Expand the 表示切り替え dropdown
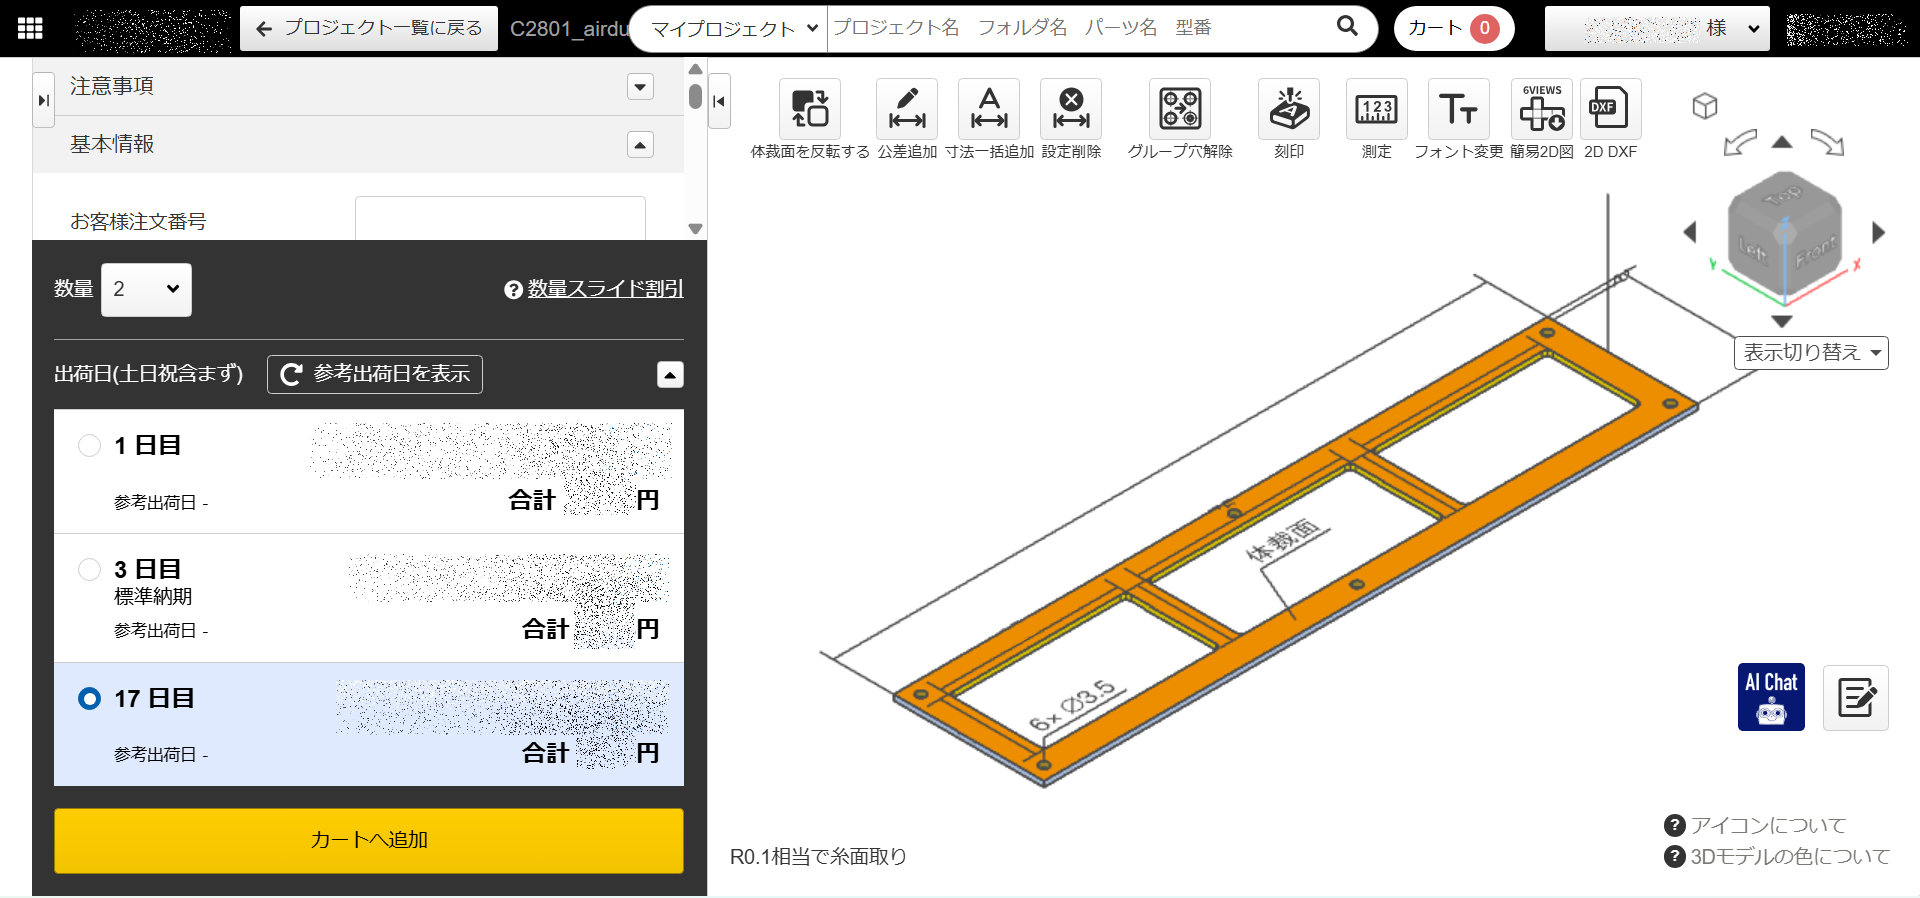This screenshot has height=898, width=1920. (x=1810, y=353)
